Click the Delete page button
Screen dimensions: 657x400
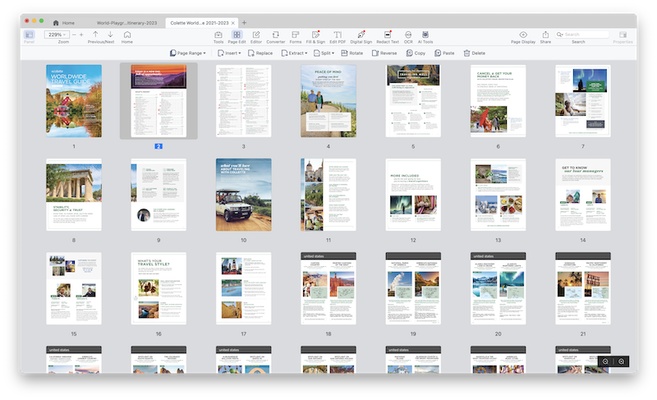tap(474, 53)
